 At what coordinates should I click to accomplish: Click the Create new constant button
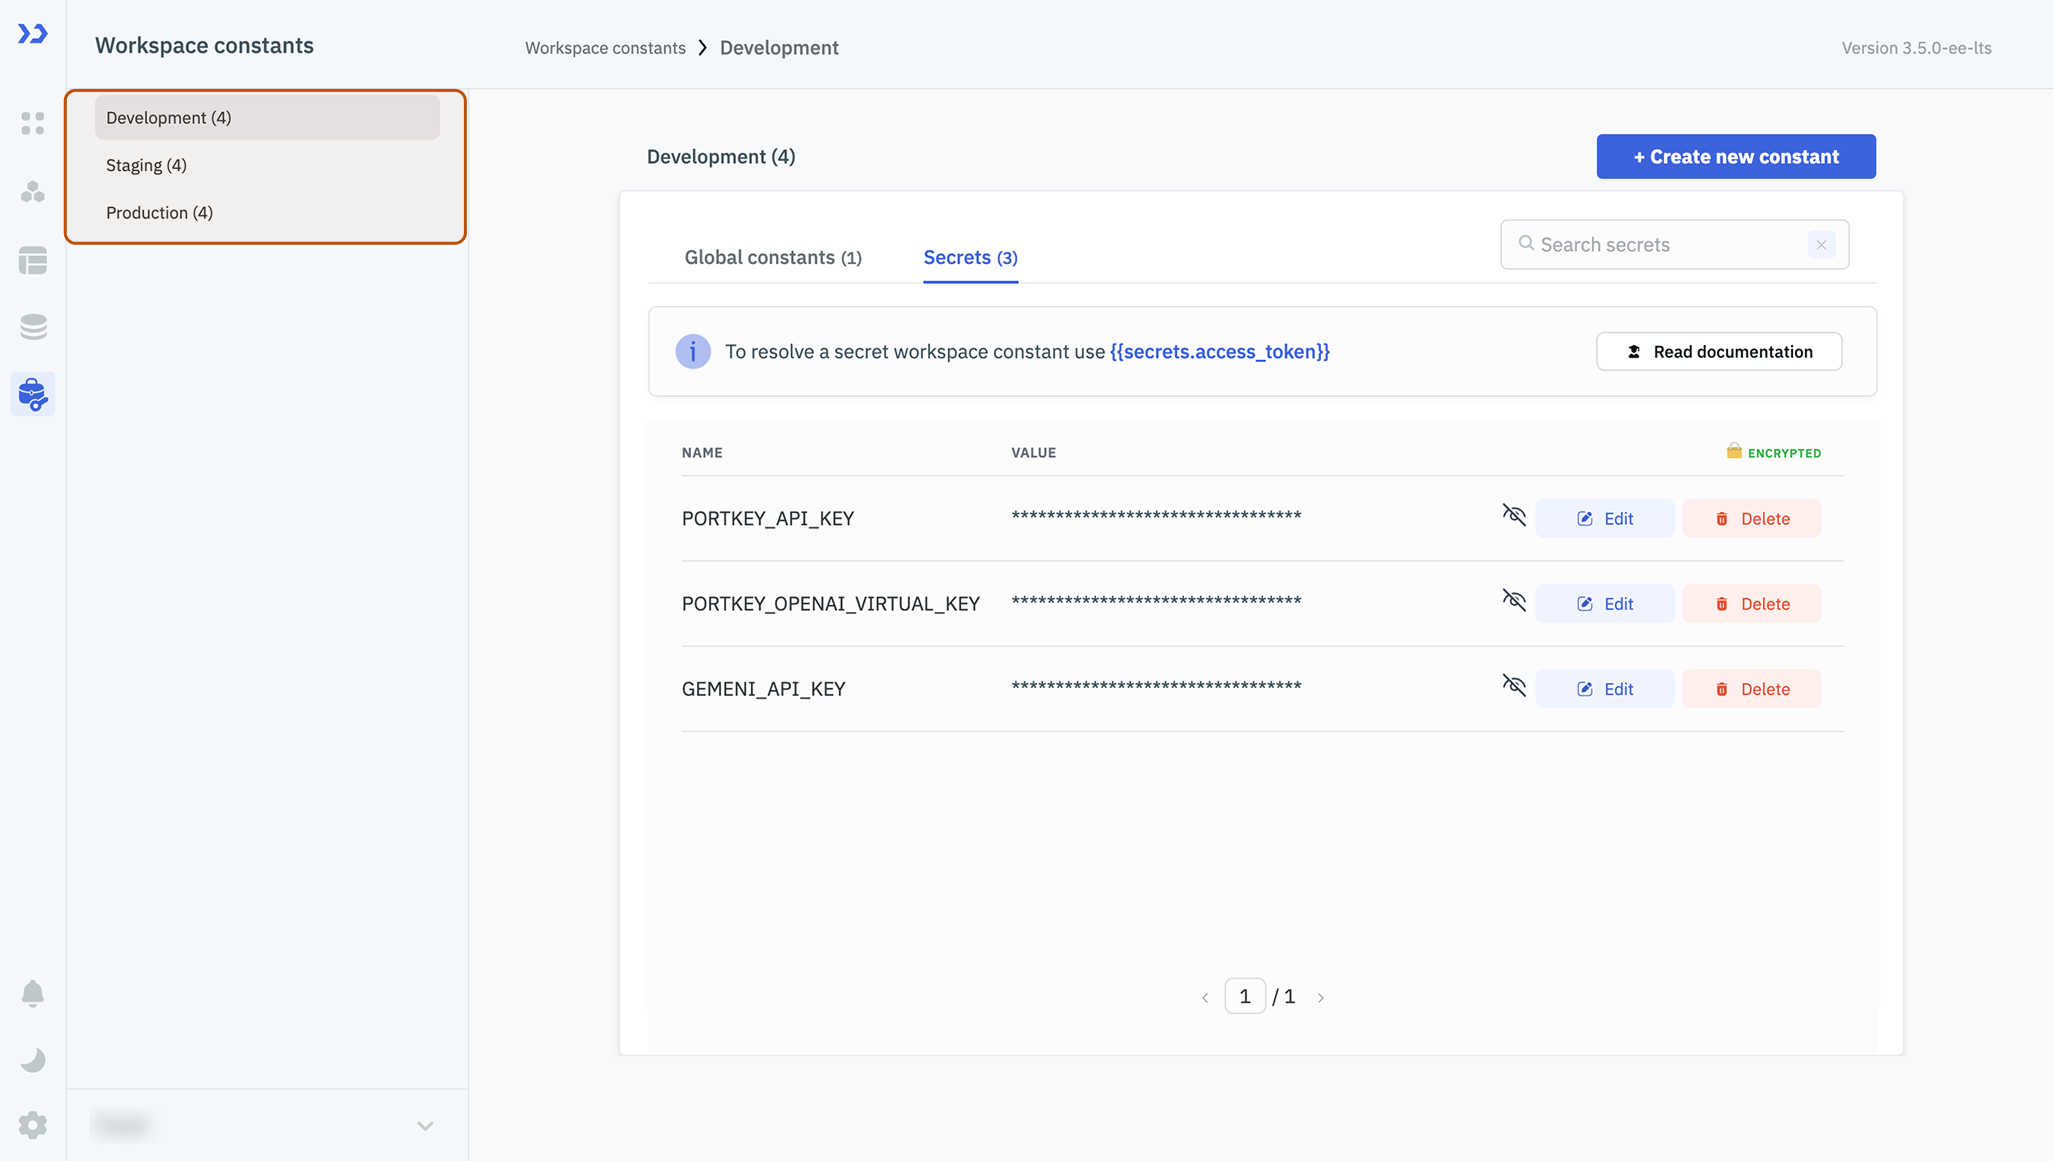pyautogui.click(x=1735, y=156)
